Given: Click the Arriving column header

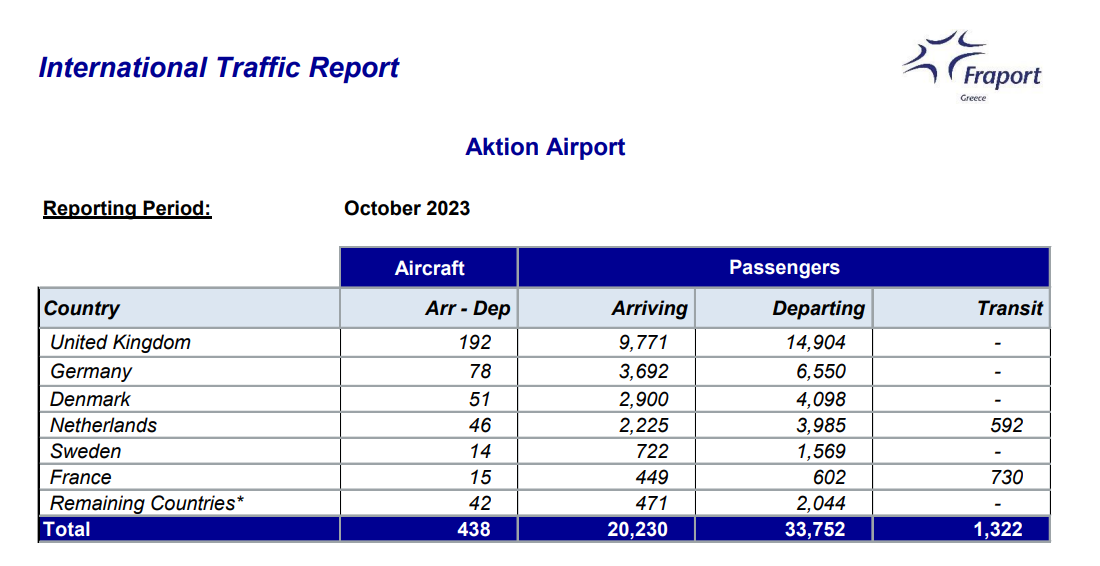Looking at the screenshot, I should click(649, 308).
